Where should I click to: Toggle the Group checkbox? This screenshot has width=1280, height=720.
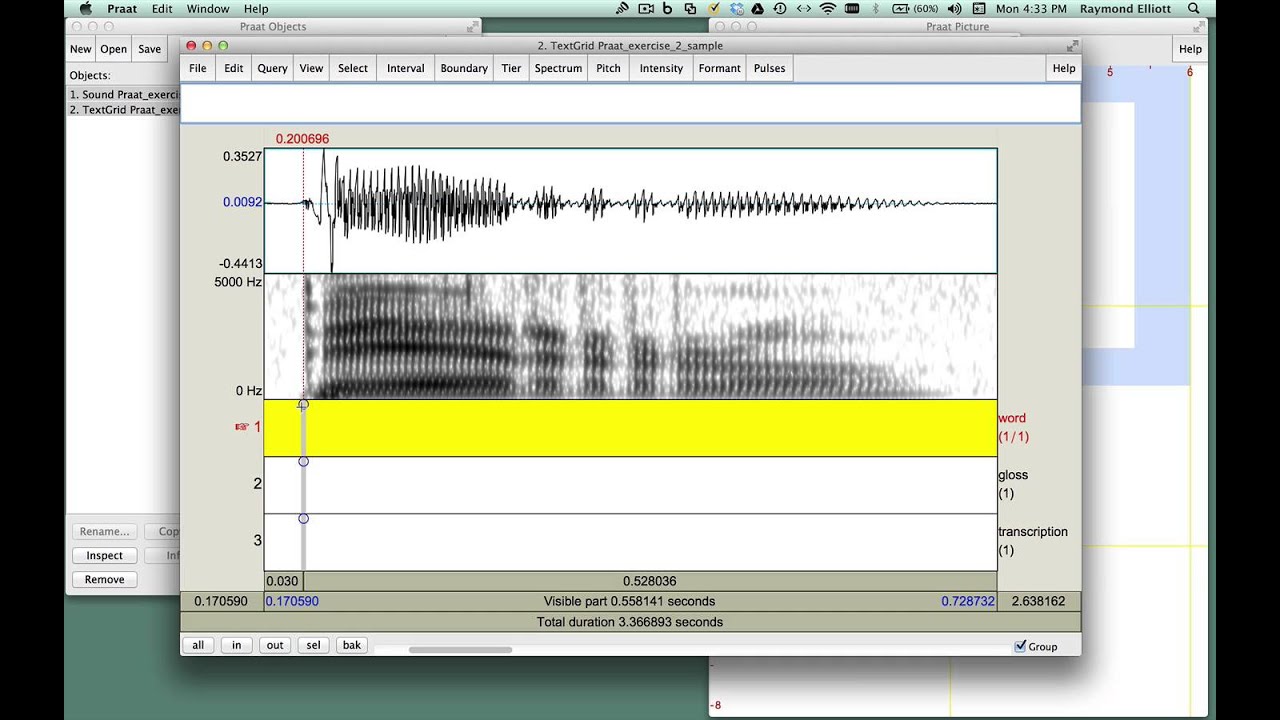(1020, 646)
